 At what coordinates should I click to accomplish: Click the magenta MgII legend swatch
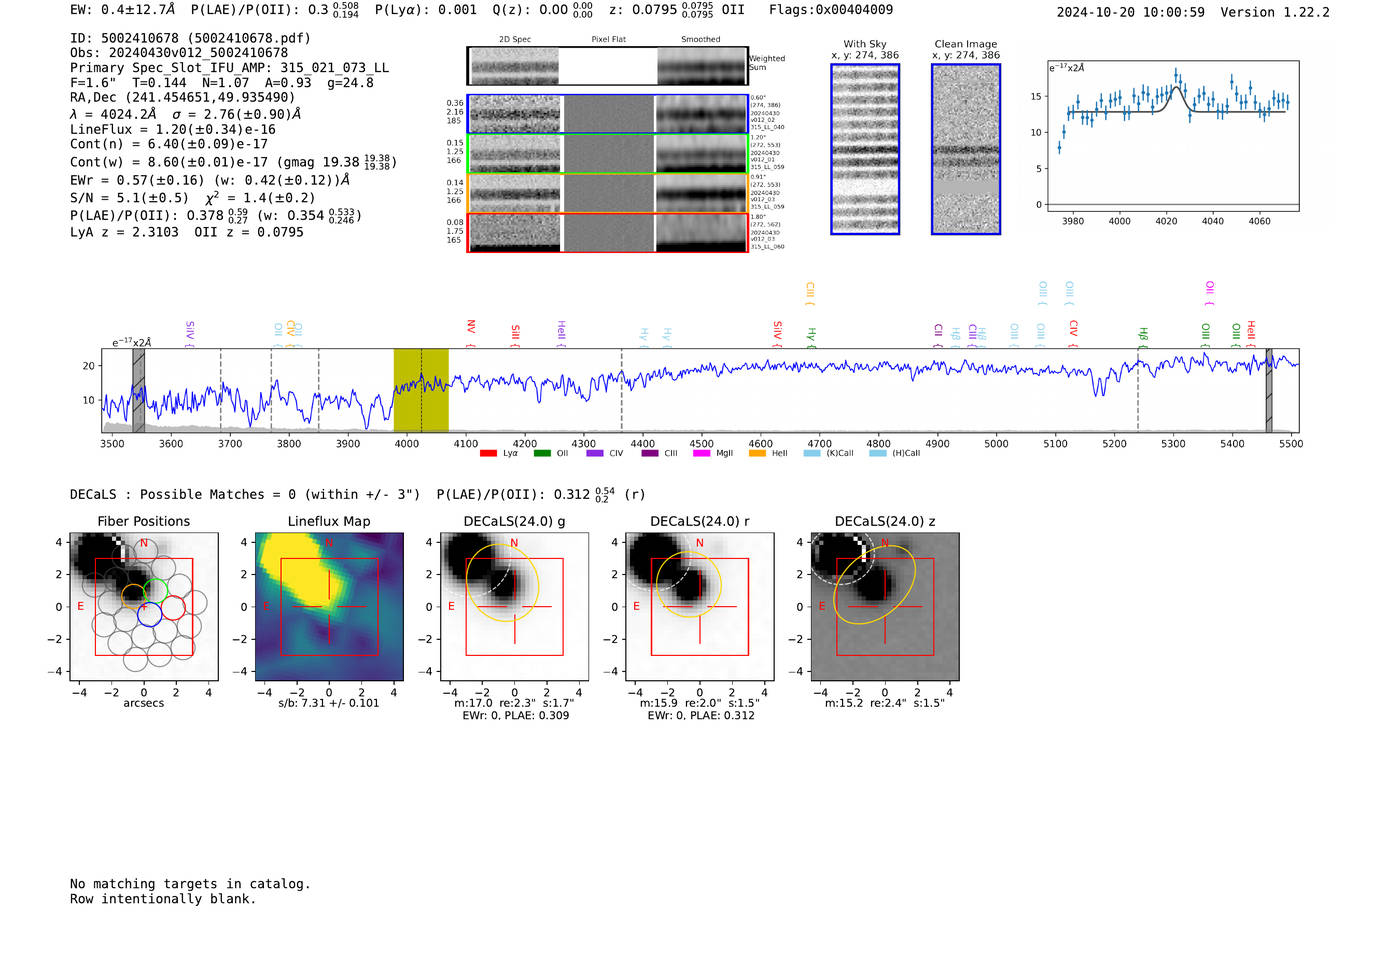click(x=702, y=453)
